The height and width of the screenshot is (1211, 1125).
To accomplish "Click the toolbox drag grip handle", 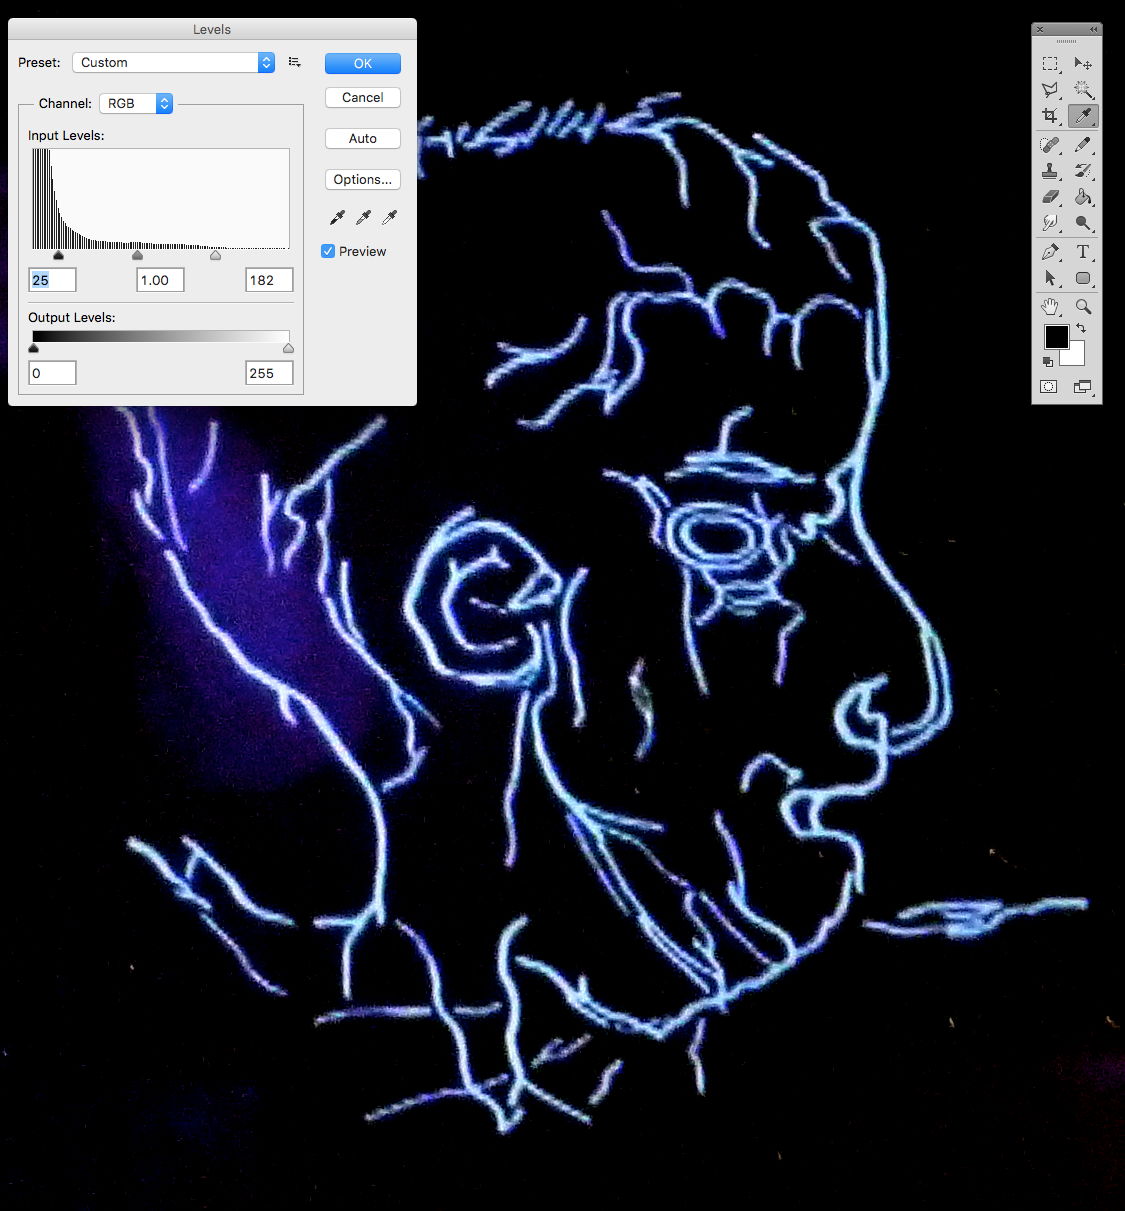I will [1067, 41].
